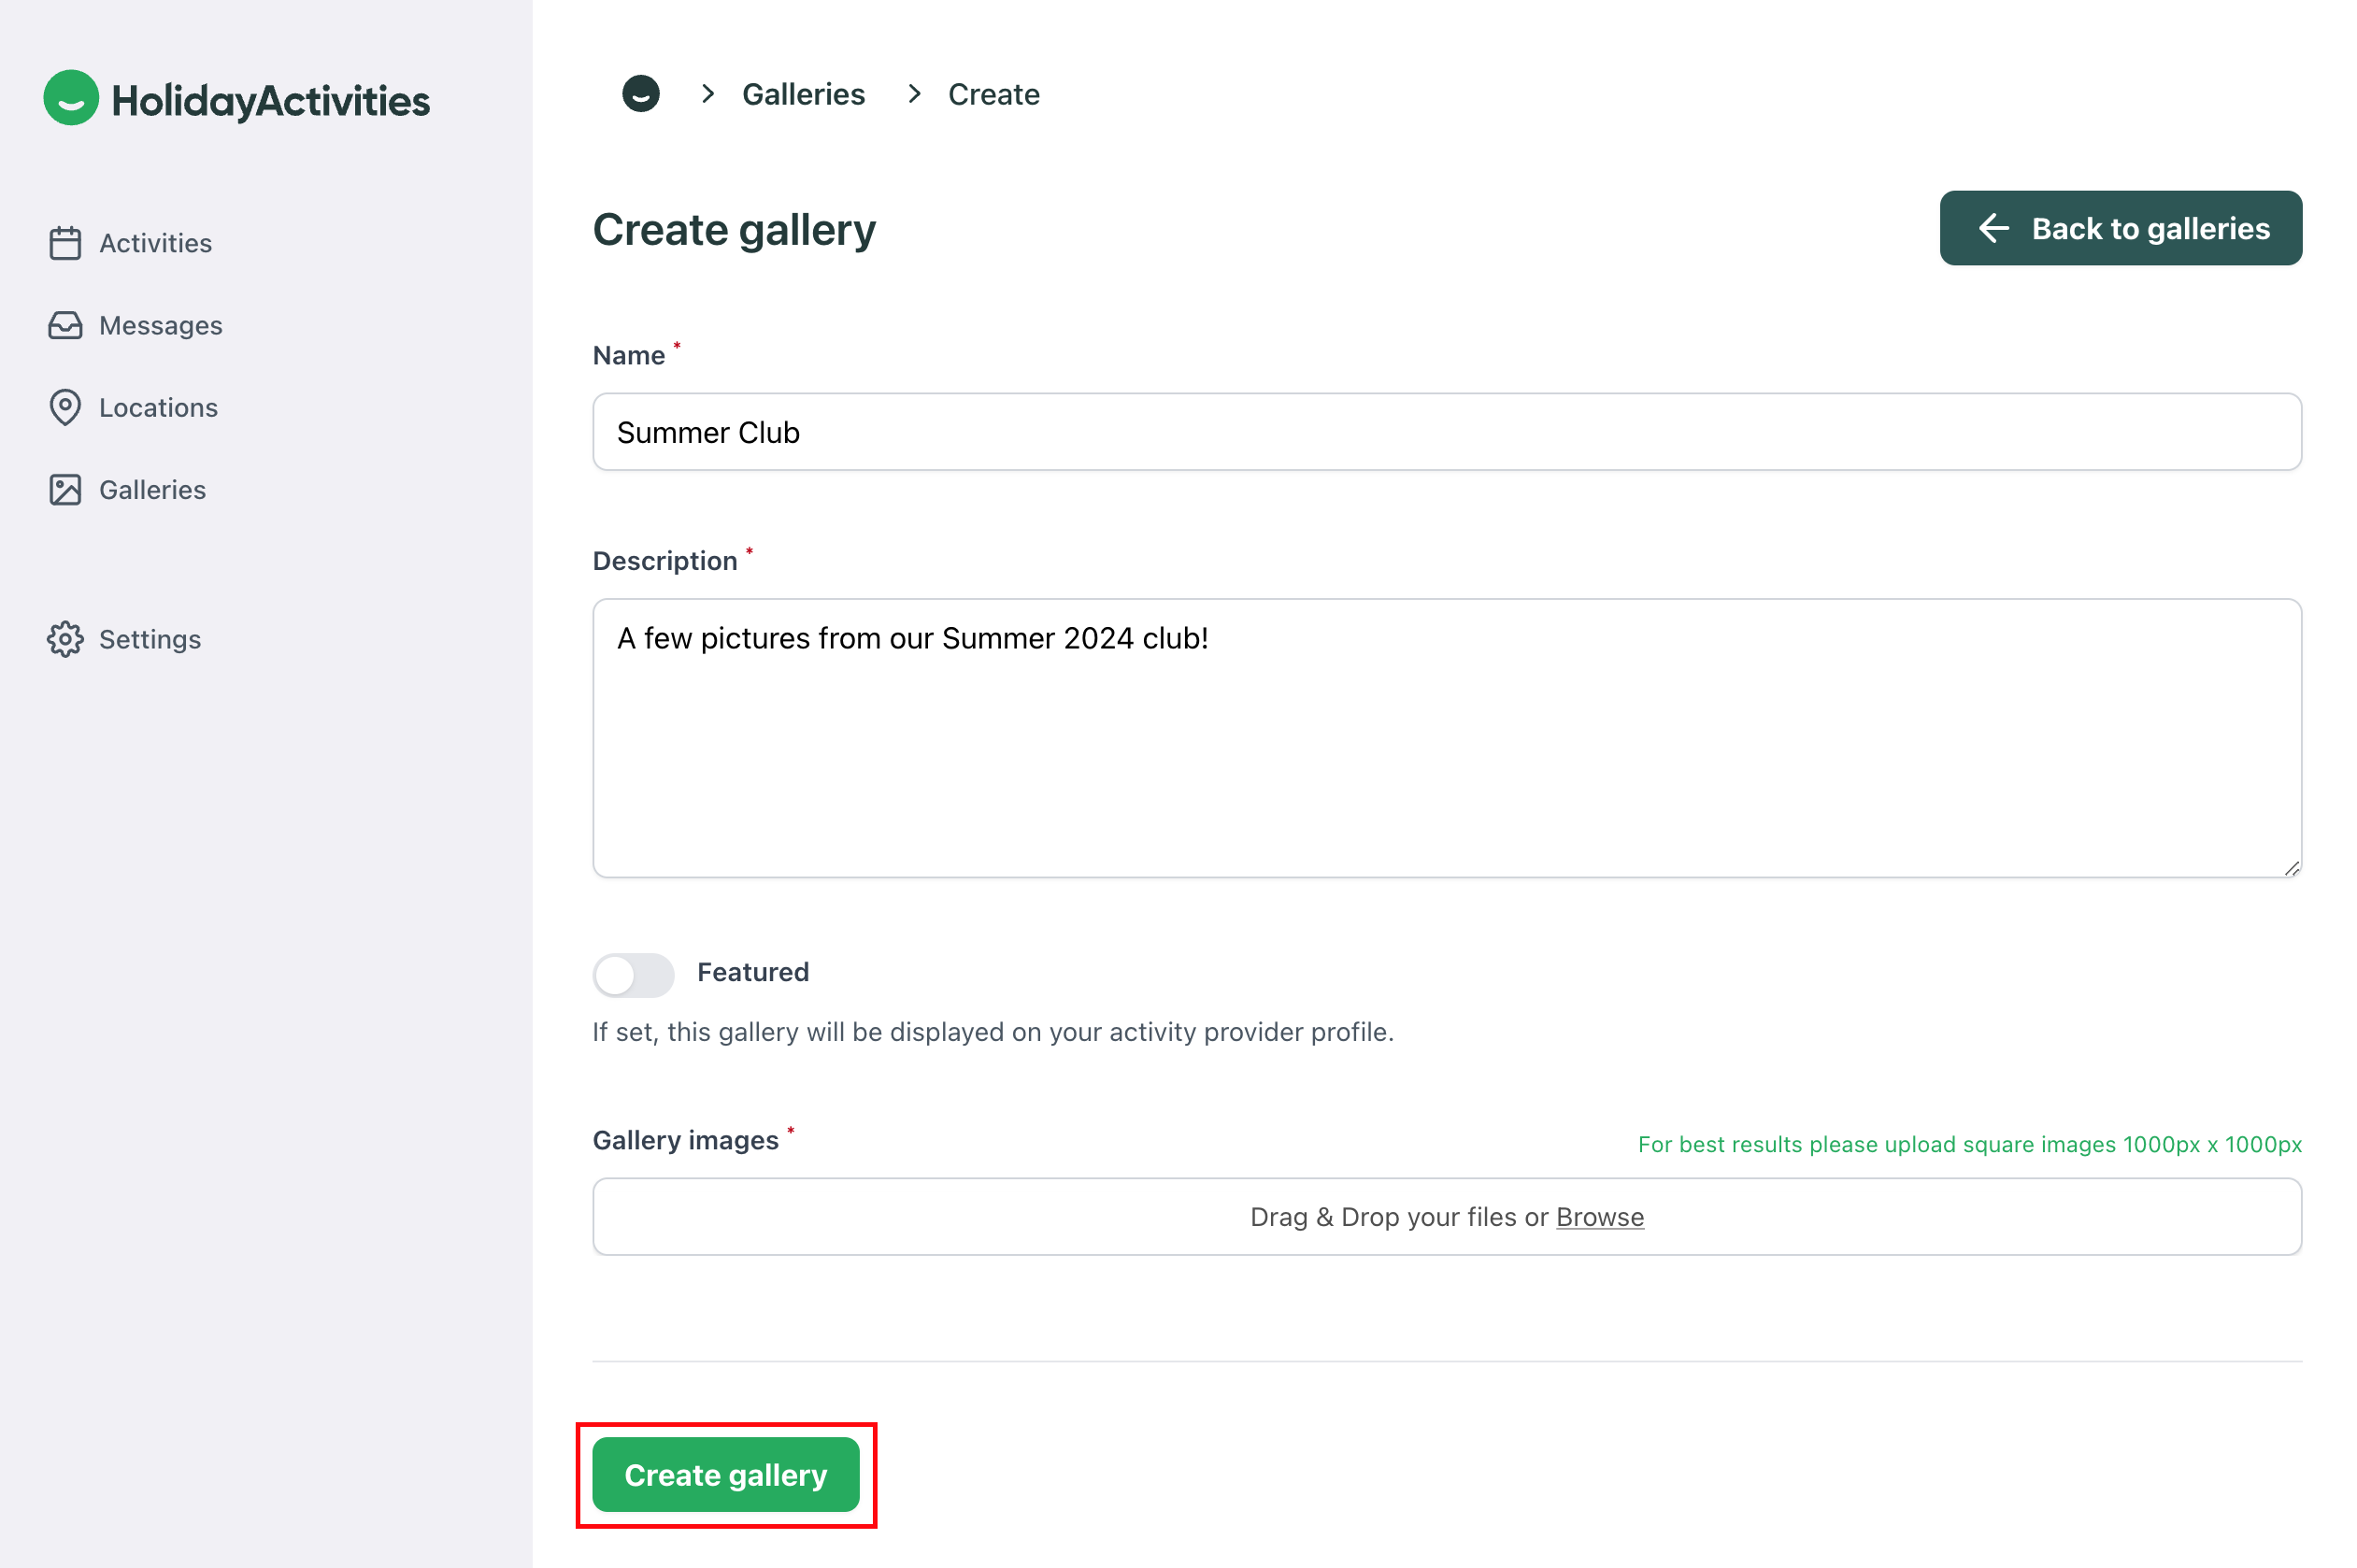Click the Galleries image icon in sidebar

(x=65, y=490)
